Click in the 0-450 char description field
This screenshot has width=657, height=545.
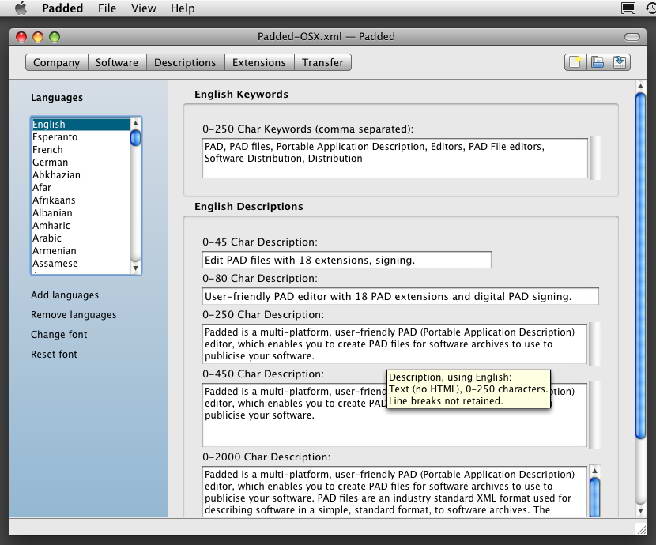pyautogui.click(x=395, y=415)
